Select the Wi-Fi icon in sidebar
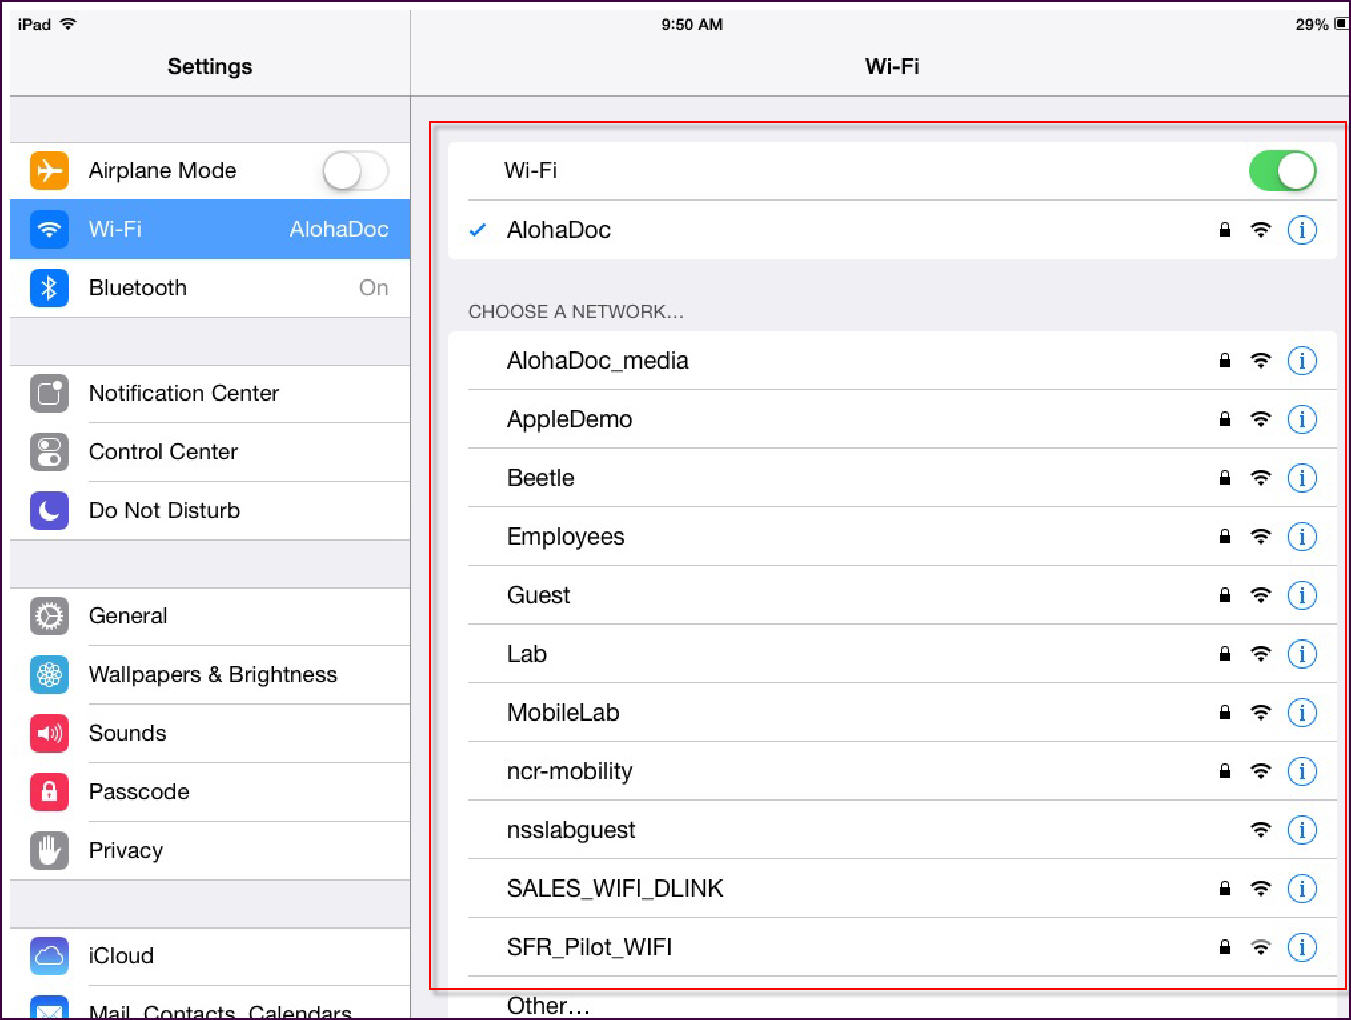The width and height of the screenshot is (1351, 1020). [49, 229]
